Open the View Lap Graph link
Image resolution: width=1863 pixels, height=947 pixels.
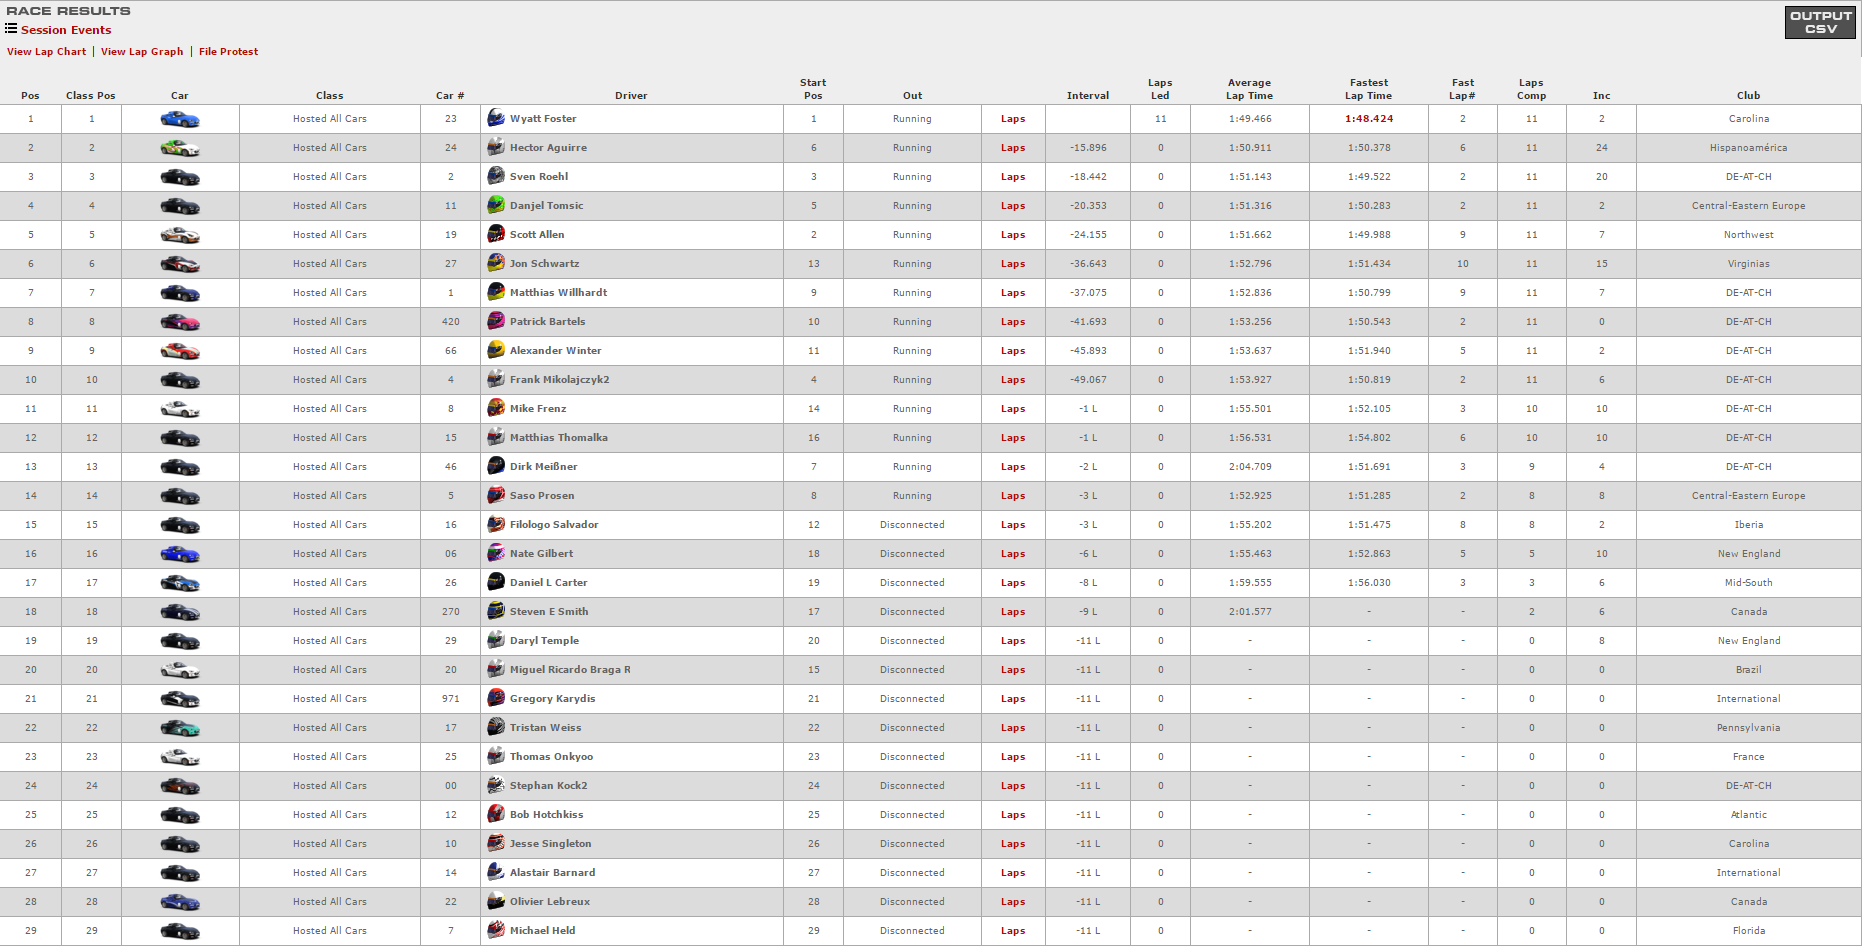[142, 52]
